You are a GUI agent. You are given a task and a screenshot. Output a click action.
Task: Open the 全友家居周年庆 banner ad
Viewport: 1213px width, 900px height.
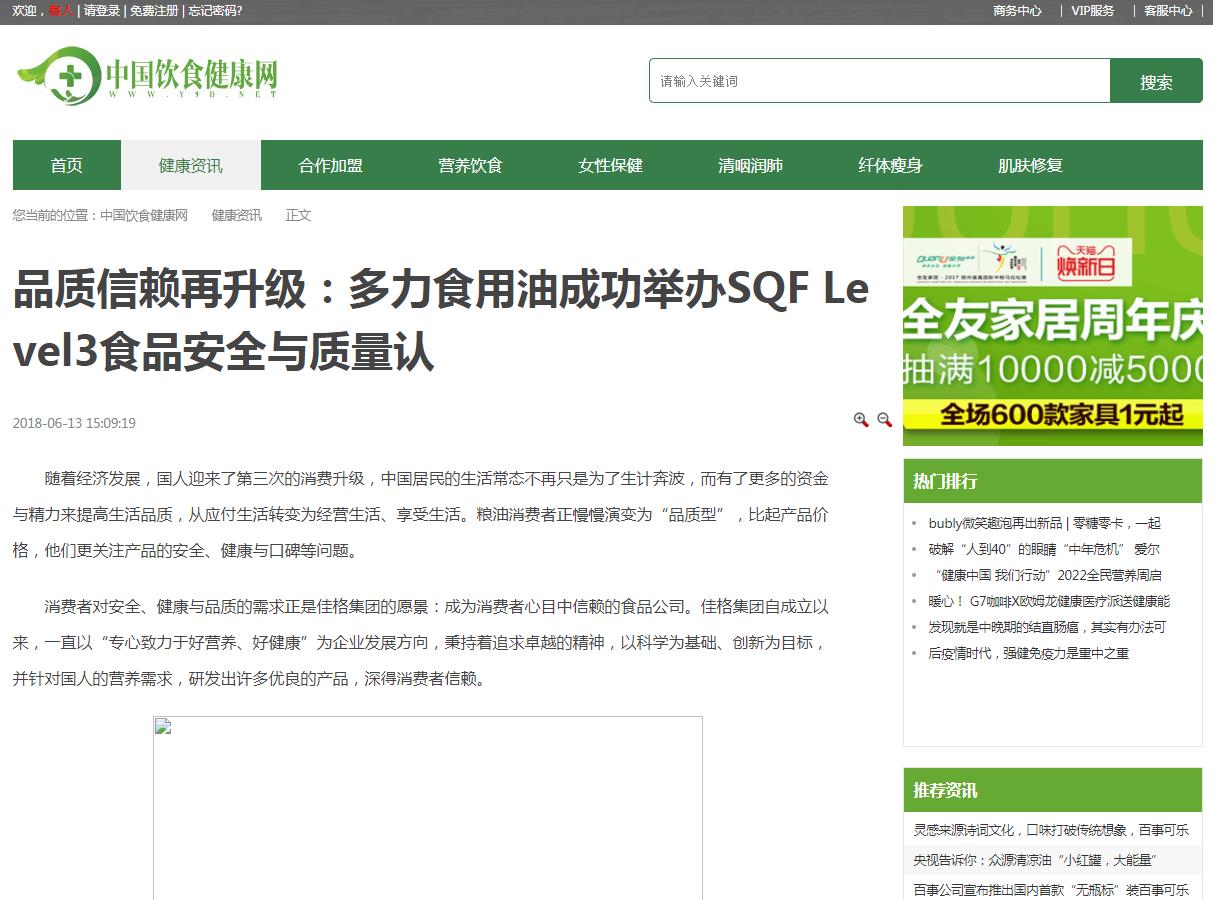[x=1053, y=326]
